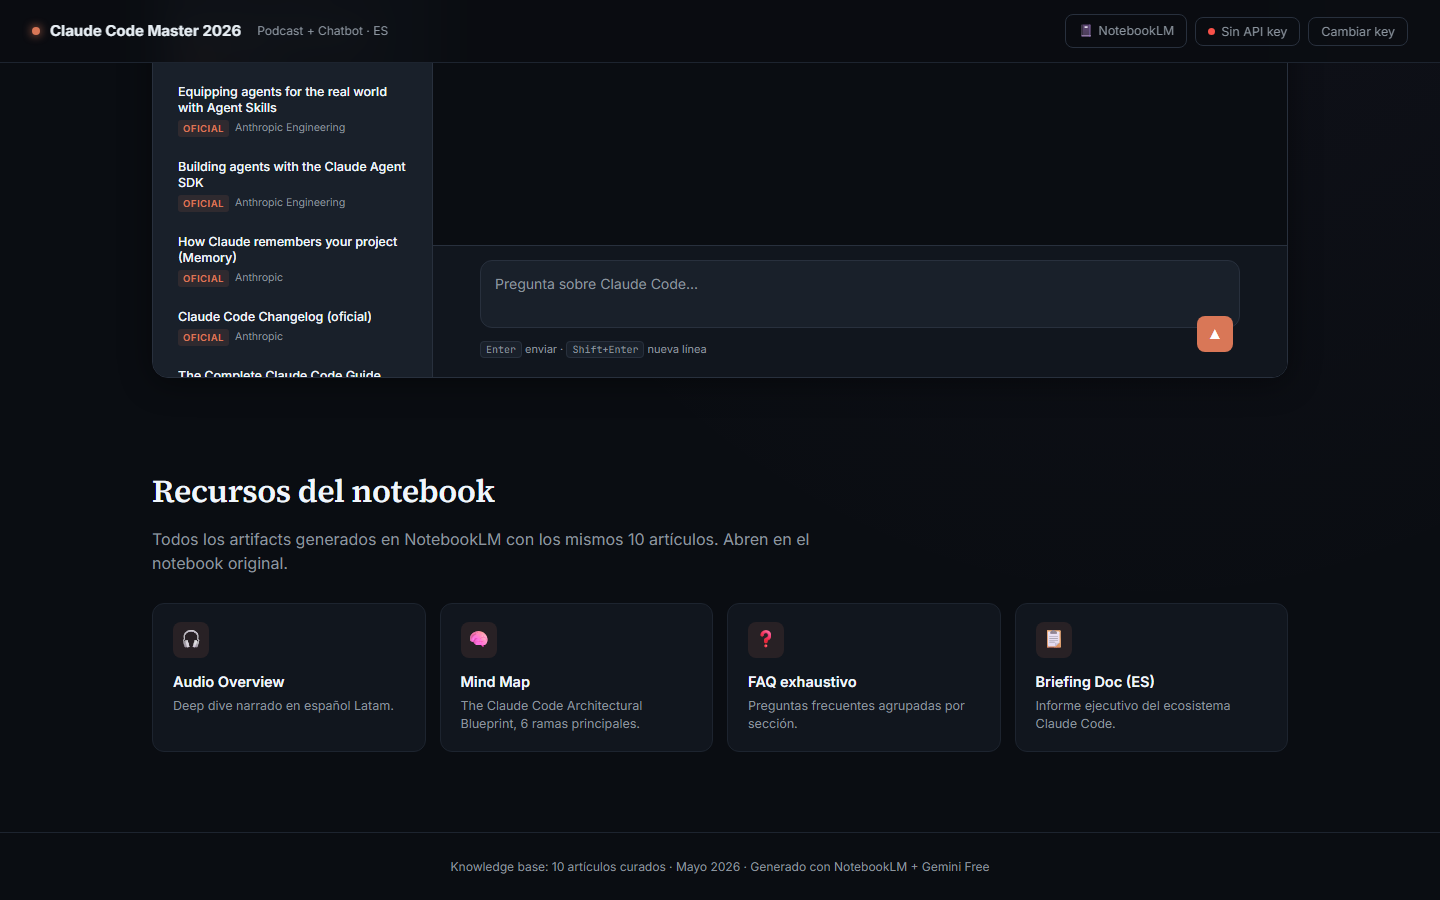The width and height of the screenshot is (1440, 900).
Task: Click 'Anthropic' source label under Changelog article
Action: coord(259,337)
